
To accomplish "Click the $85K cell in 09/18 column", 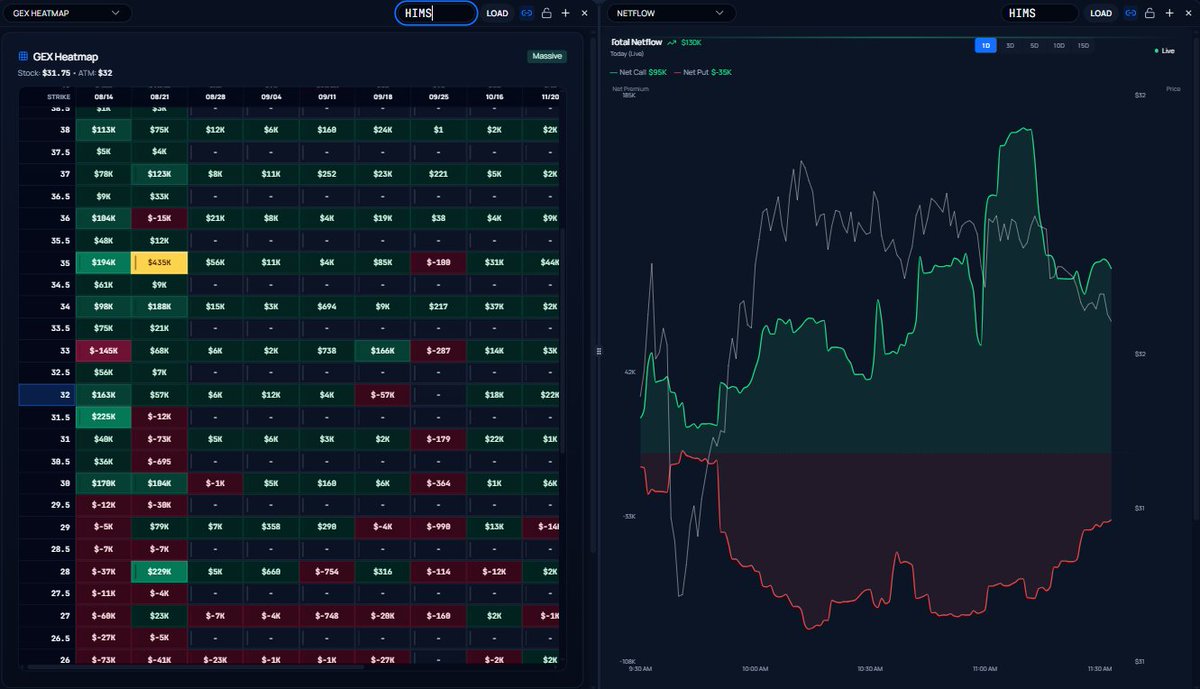I will pyautogui.click(x=383, y=262).
